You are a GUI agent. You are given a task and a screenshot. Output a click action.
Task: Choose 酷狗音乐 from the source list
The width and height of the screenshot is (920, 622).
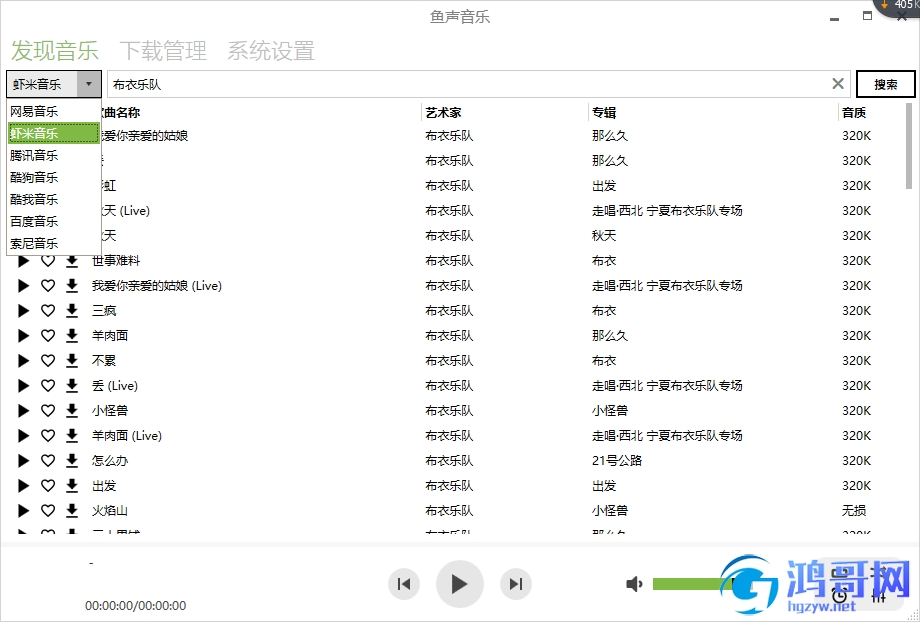[53, 177]
